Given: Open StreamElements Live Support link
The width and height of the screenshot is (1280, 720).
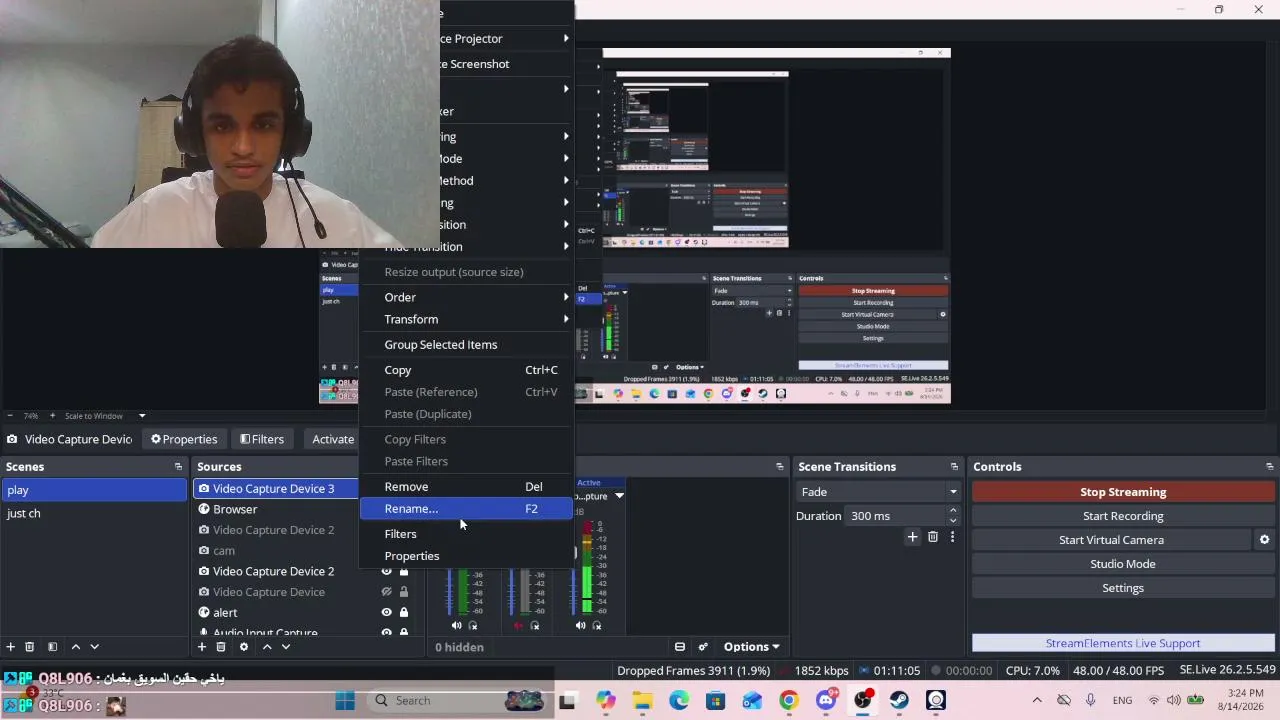Looking at the screenshot, I should pyautogui.click(x=1123, y=643).
